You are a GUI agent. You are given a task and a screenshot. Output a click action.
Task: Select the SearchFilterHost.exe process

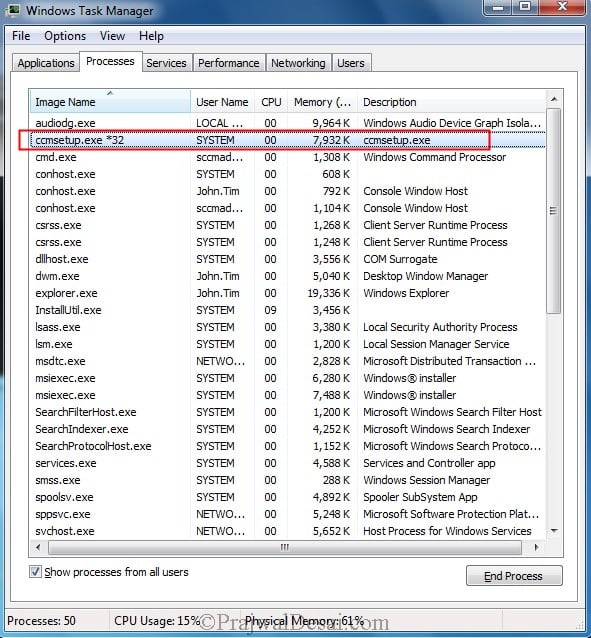288,413
